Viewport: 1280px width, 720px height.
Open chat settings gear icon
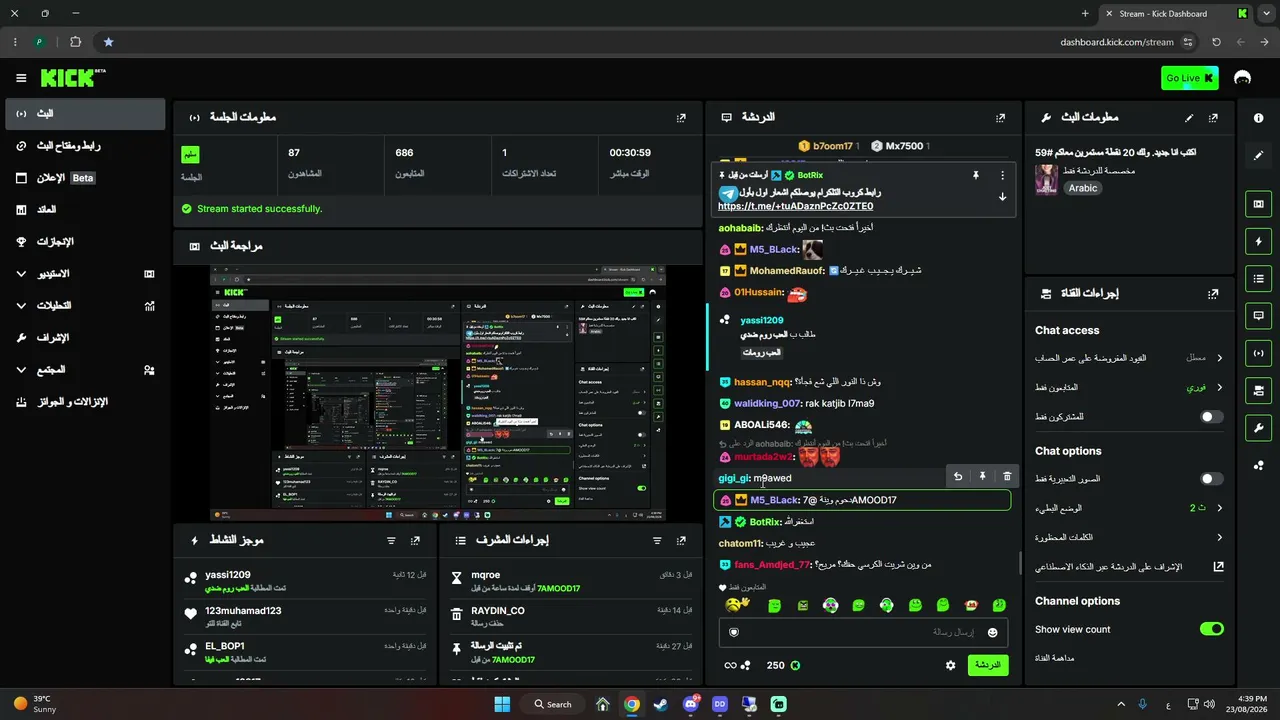[x=950, y=665]
